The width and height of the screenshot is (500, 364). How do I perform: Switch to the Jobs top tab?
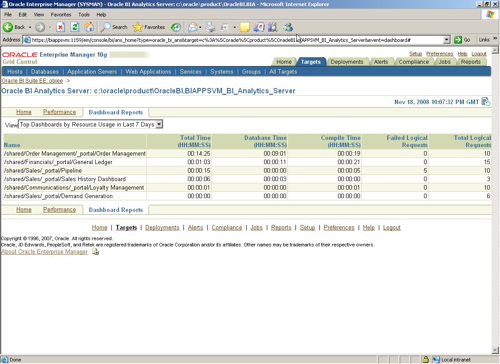[x=444, y=62]
